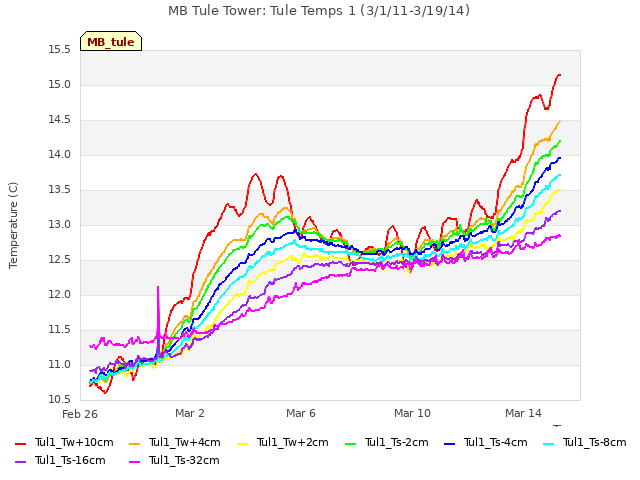The image size is (640, 480).
Task: Toggle the Tul1_Ts-8cm legend entry
Action: pyautogui.click(x=584, y=442)
